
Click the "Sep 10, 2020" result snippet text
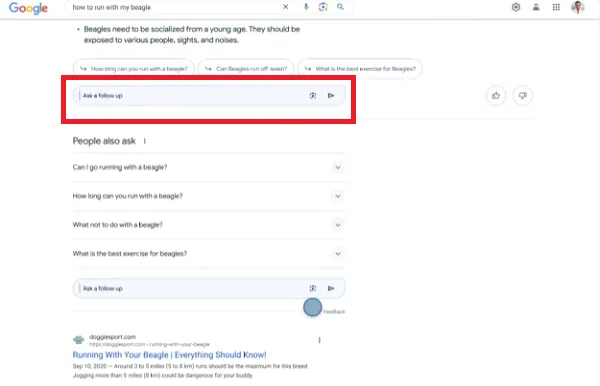tap(190, 371)
